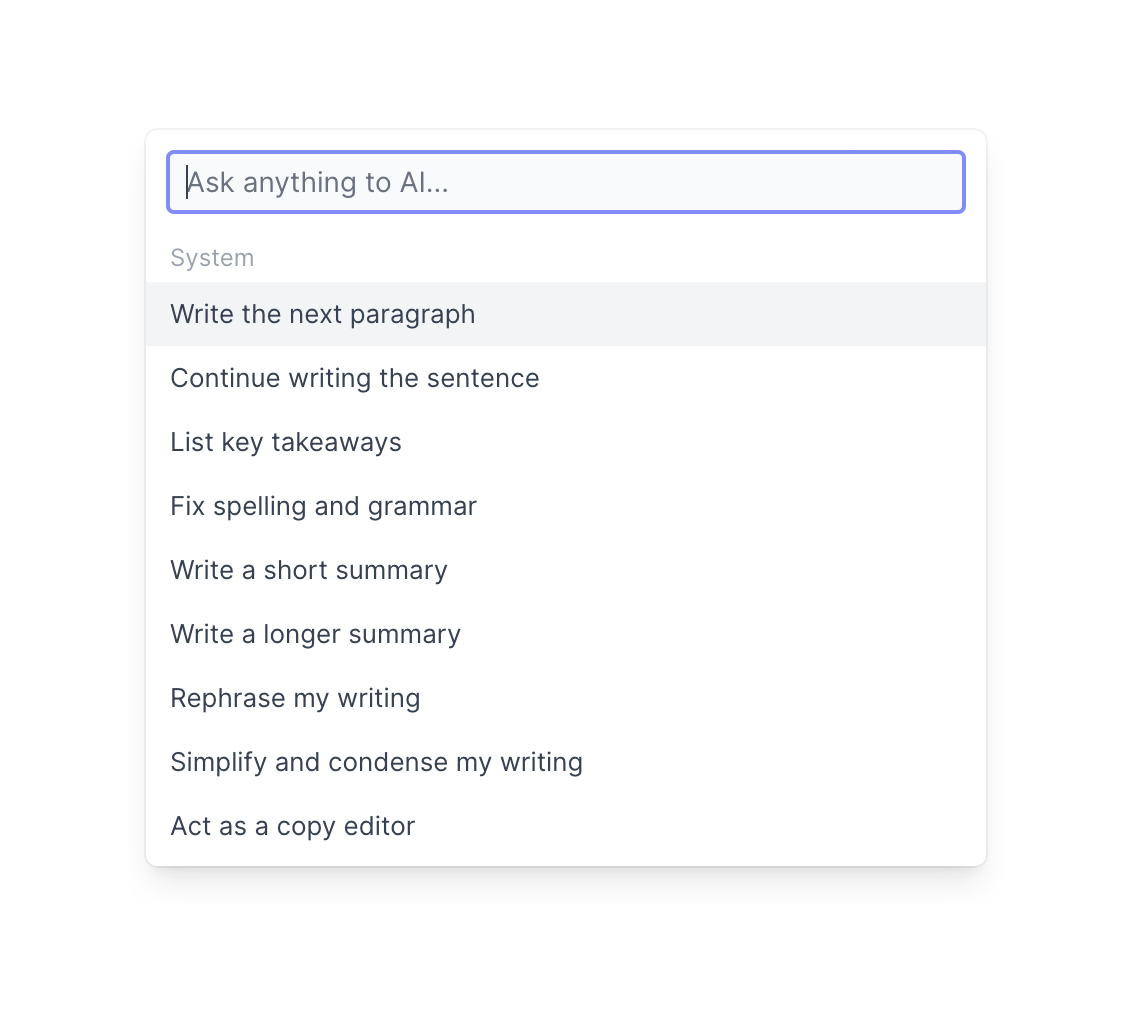The width and height of the screenshot is (1132, 1032).
Task: Click 'Write a longer summary'
Action: click(316, 634)
